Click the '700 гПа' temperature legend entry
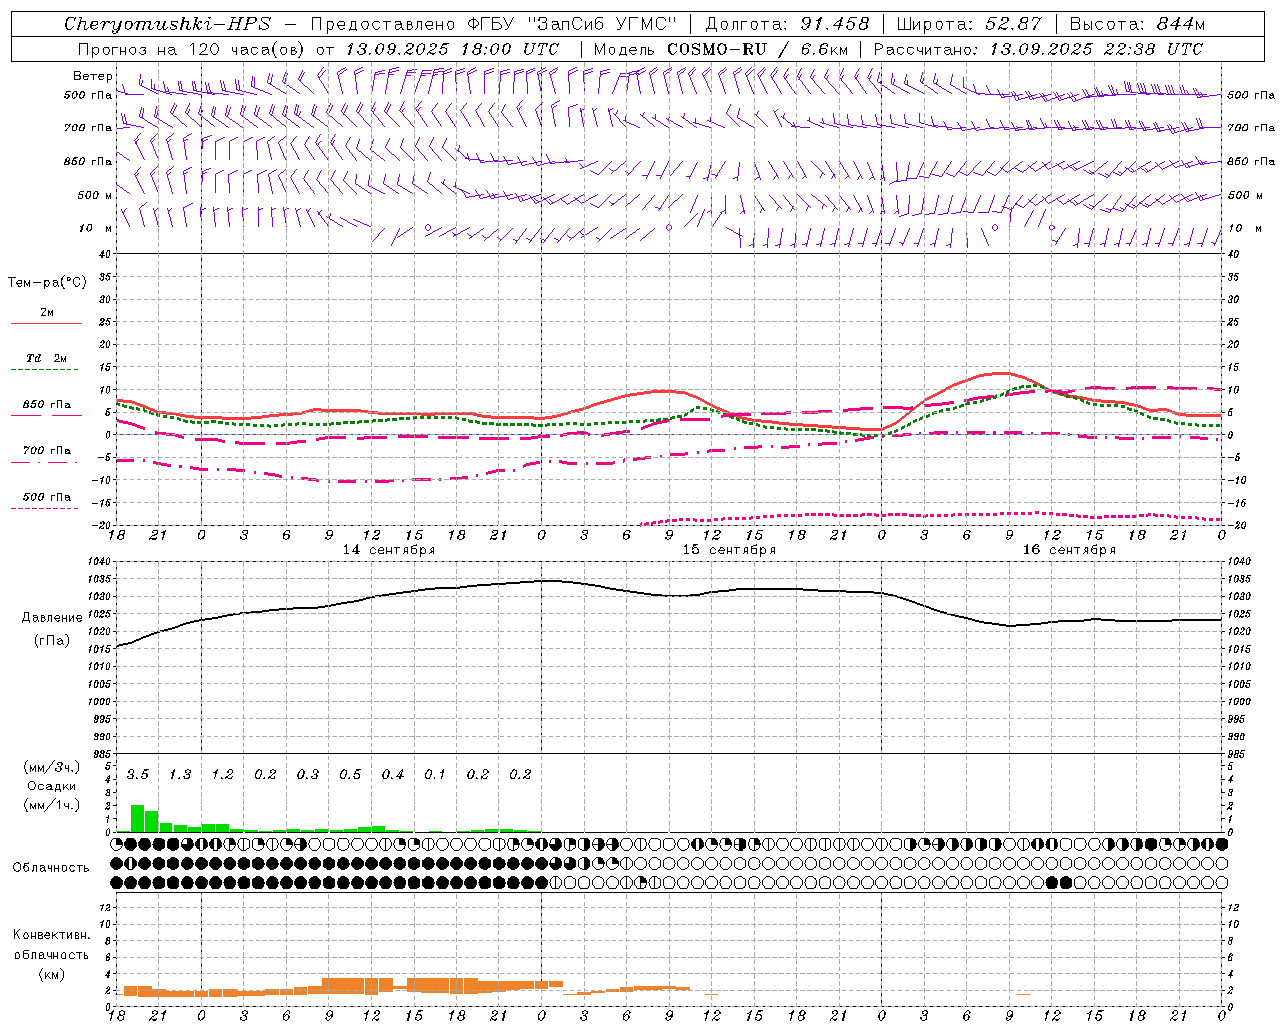 click(x=47, y=451)
